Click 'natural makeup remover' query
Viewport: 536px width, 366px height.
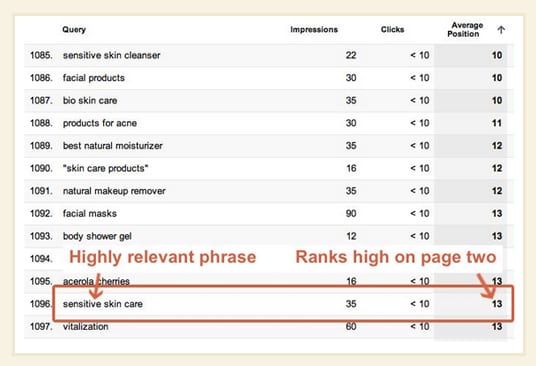point(114,191)
